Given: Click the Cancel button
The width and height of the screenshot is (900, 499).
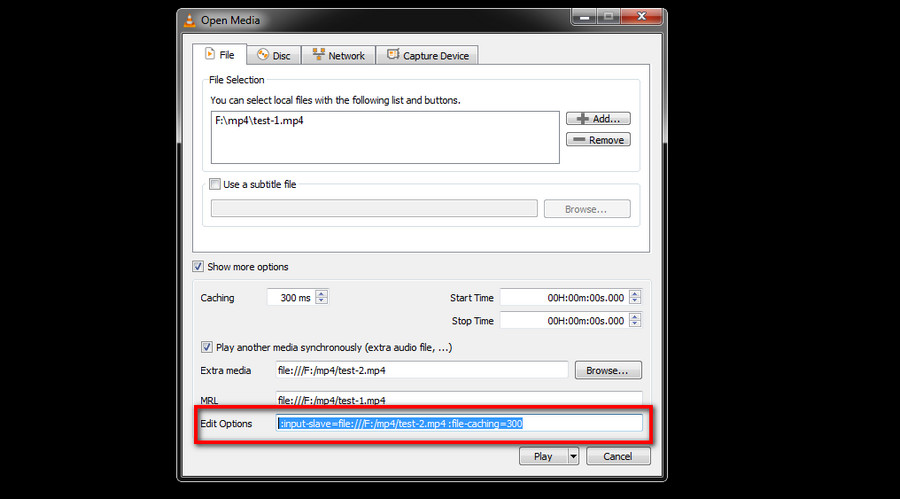Looking at the screenshot, I should pos(618,457).
